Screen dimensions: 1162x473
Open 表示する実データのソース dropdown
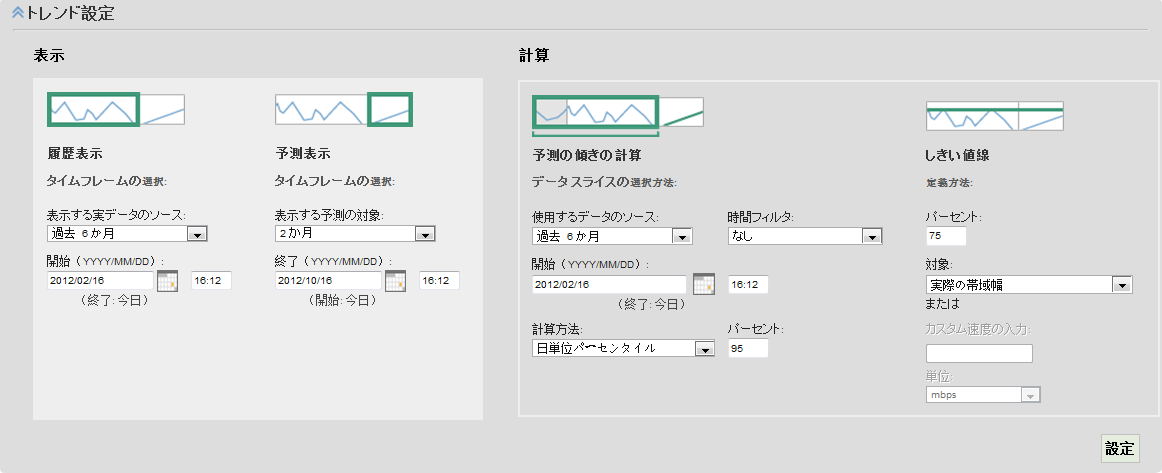(x=197, y=234)
